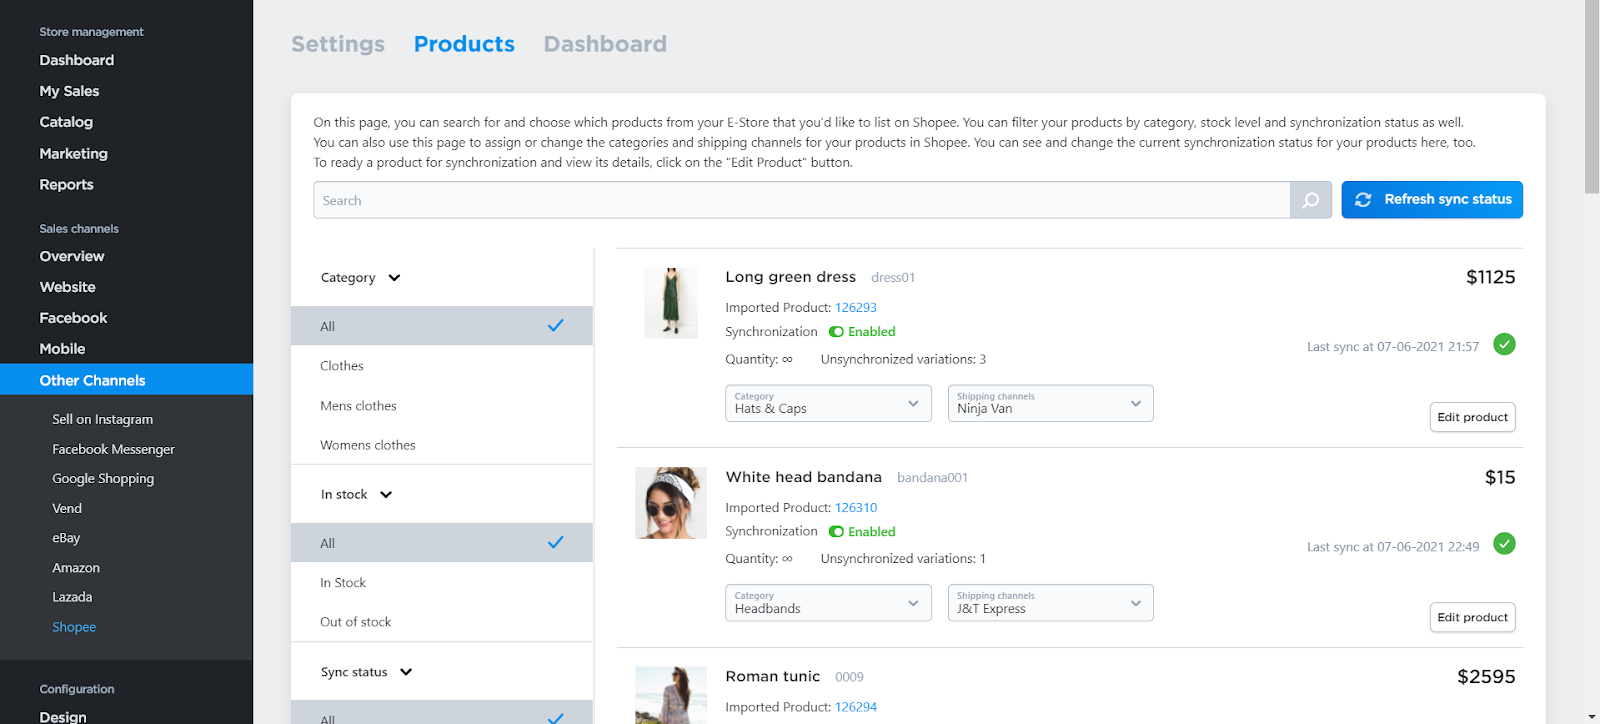Click Roman tunic product title
Image resolution: width=1600 pixels, height=724 pixels.
coord(772,677)
